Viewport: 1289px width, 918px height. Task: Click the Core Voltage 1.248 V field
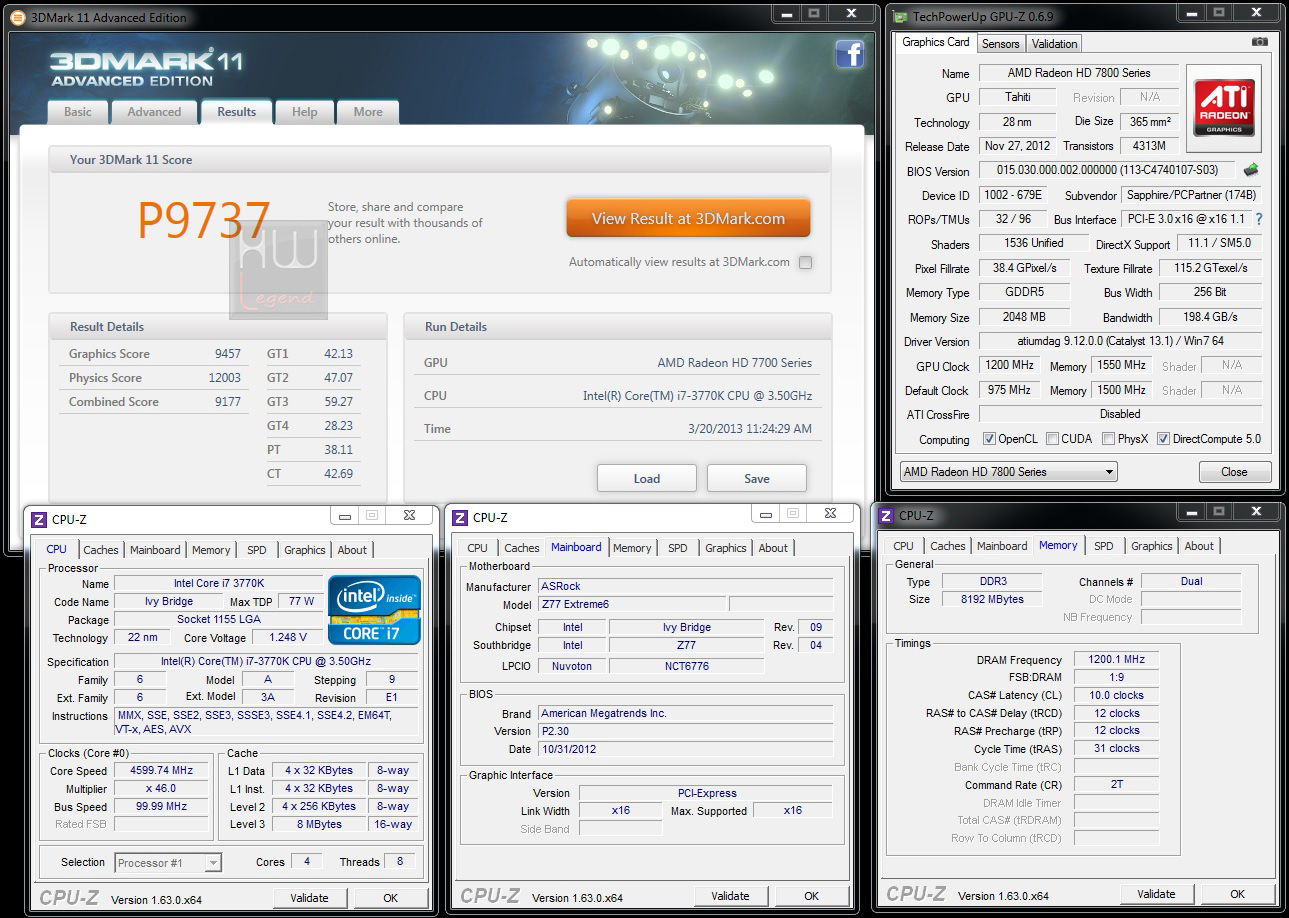288,637
